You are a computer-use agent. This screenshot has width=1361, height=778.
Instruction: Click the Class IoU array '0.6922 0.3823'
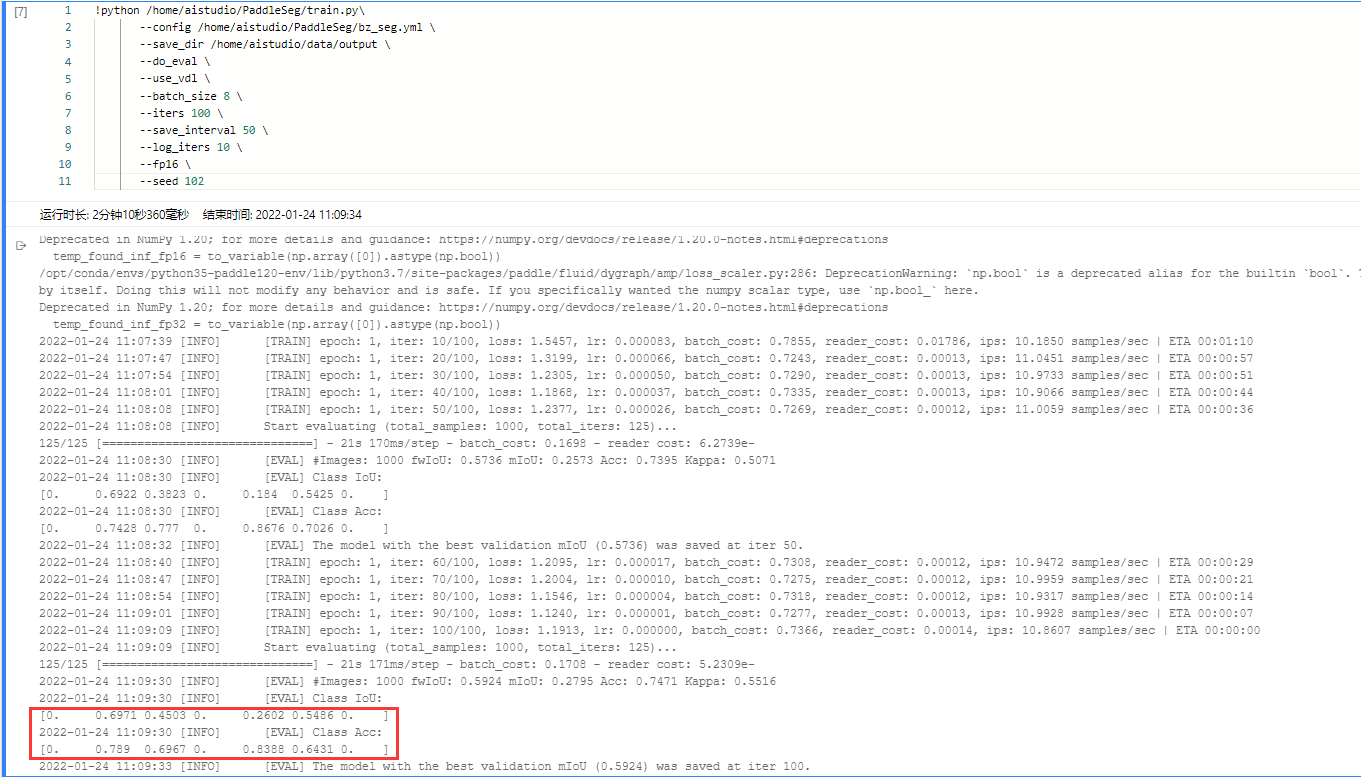tap(214, 494)
